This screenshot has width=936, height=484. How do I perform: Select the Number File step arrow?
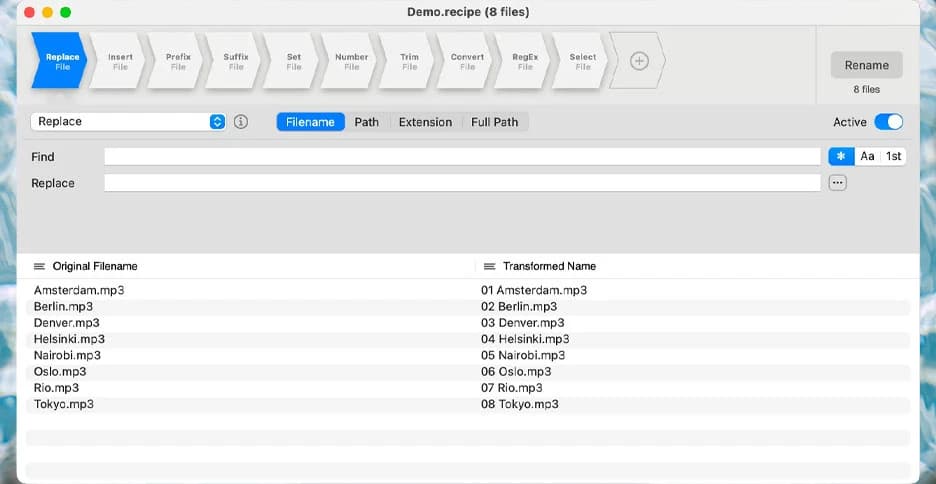click(351, 61)
